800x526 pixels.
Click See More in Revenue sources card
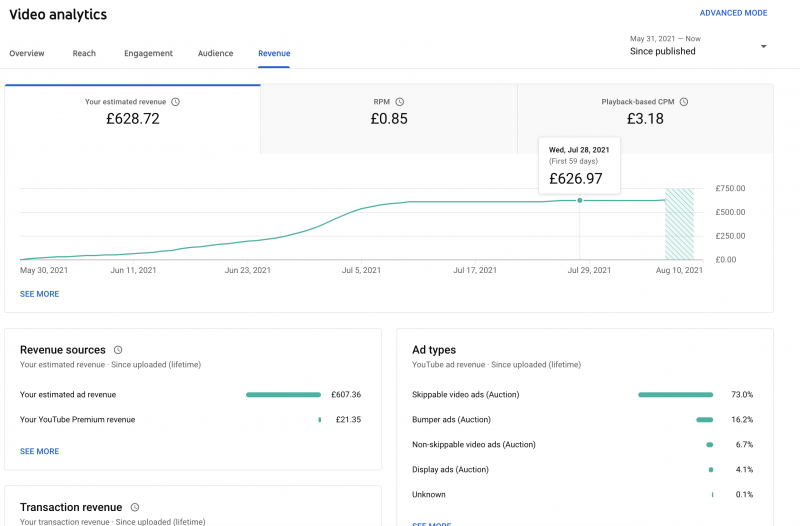tap(39, 452)
